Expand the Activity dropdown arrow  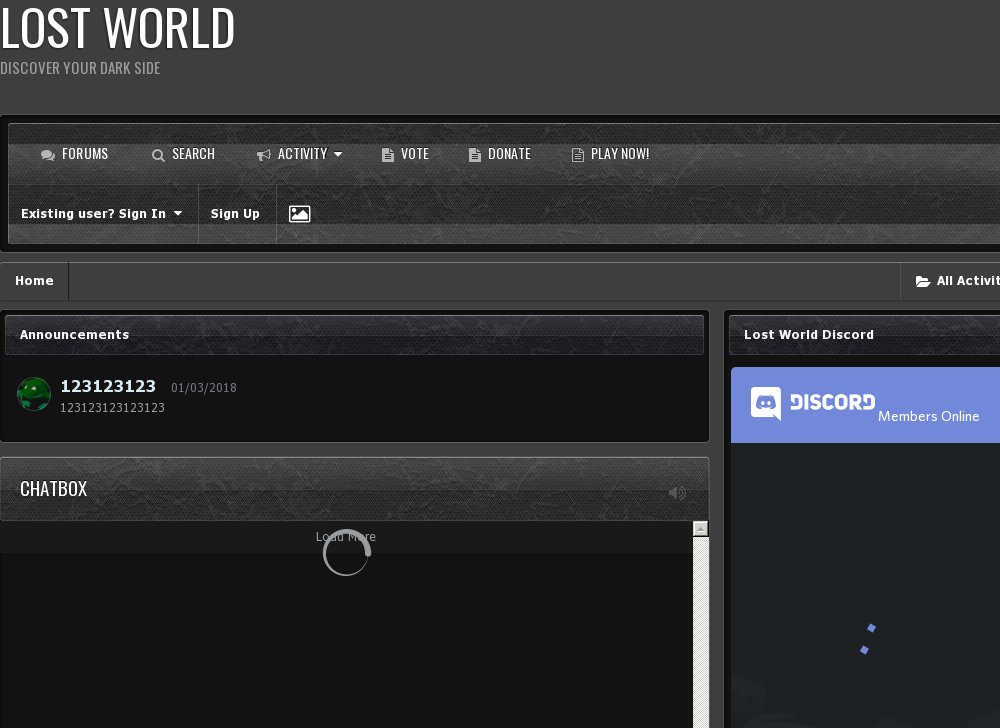[x=338, y=154]
